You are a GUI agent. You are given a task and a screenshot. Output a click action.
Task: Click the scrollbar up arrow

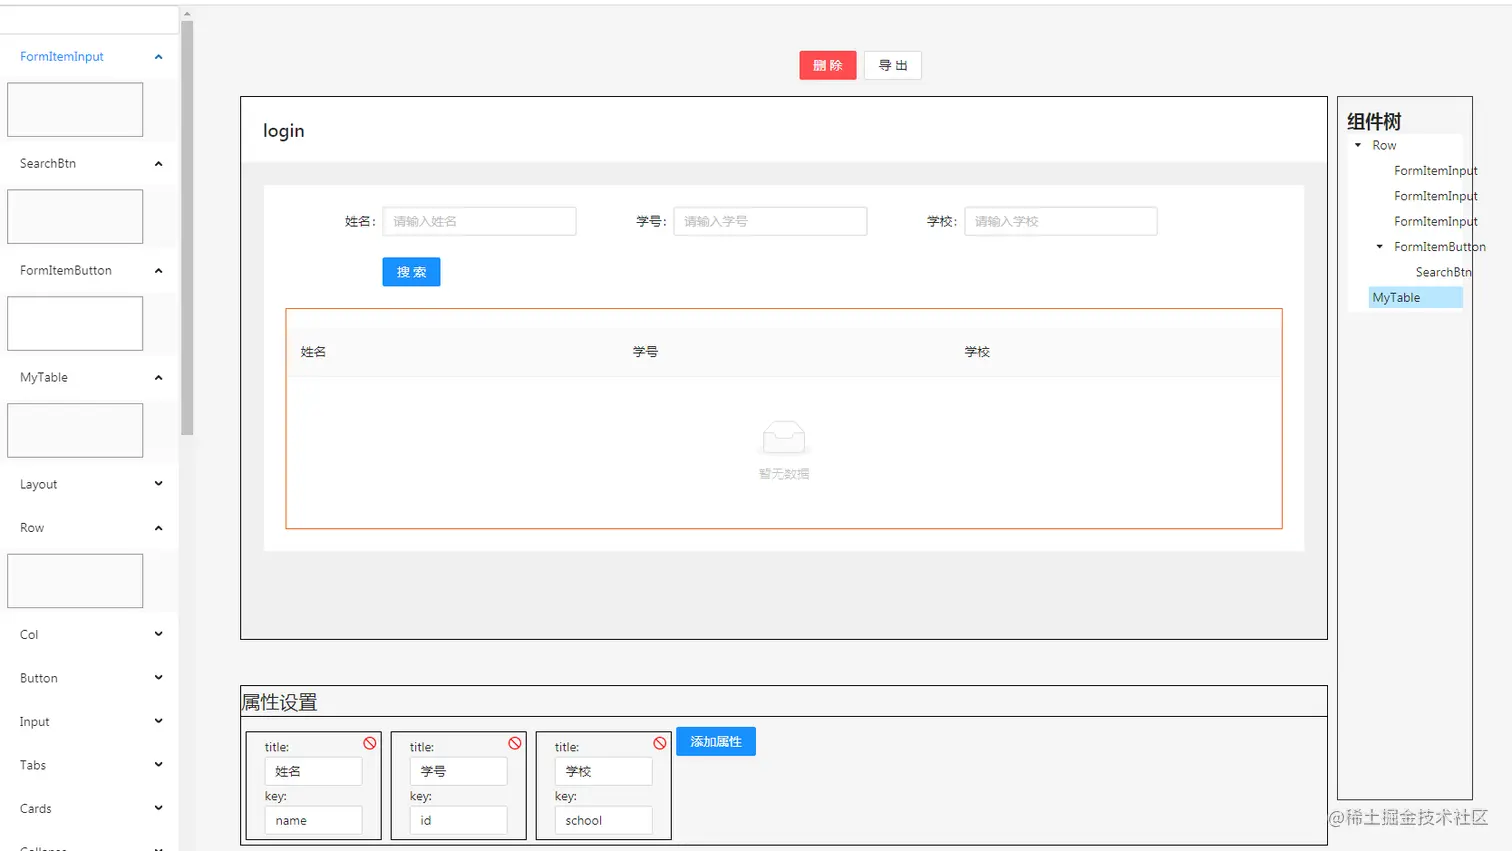pos(187,14)
